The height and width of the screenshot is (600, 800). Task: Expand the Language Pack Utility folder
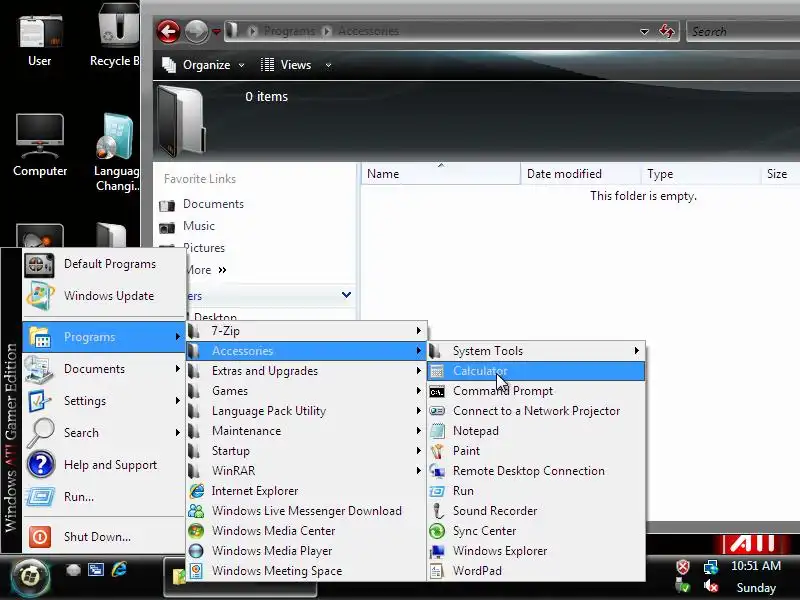coord(307,411)
